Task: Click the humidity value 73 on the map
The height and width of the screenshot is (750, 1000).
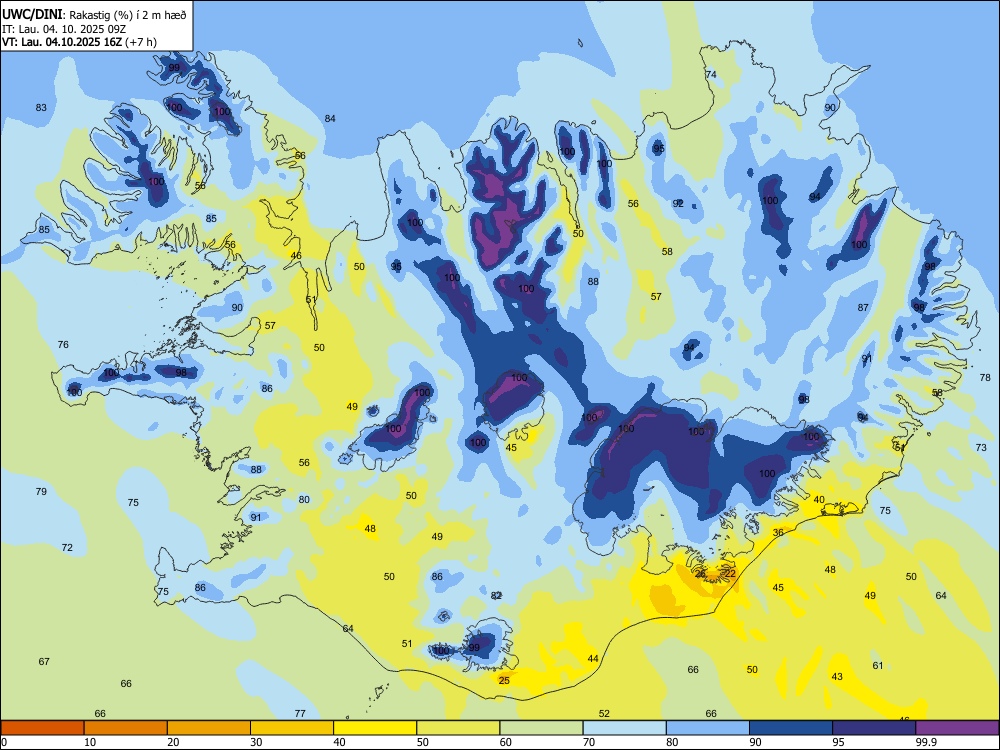Action: click(982, 448)
